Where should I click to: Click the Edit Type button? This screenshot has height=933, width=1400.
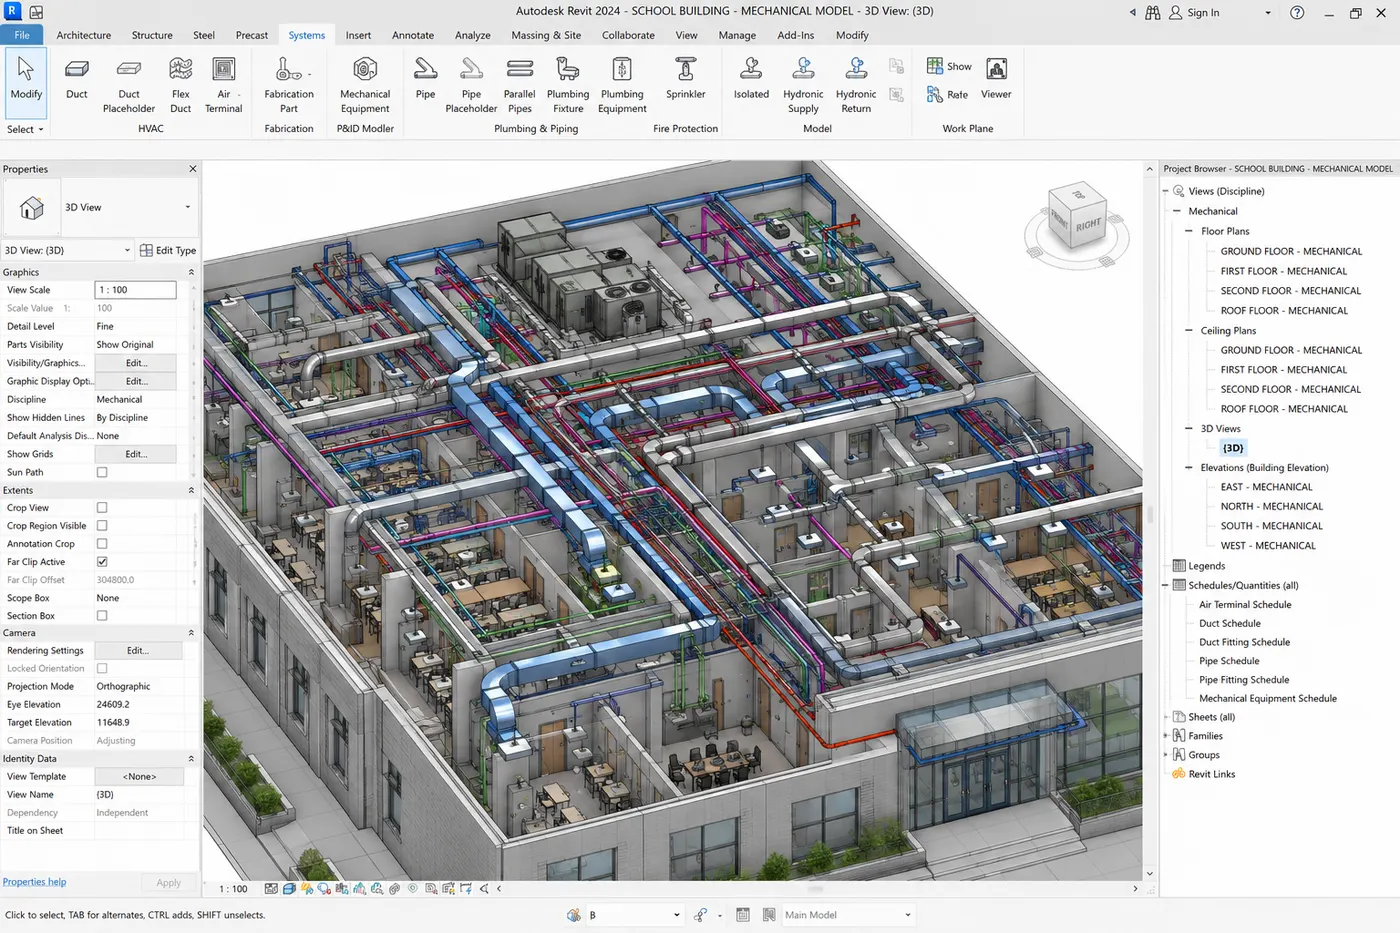coord(168,250)
